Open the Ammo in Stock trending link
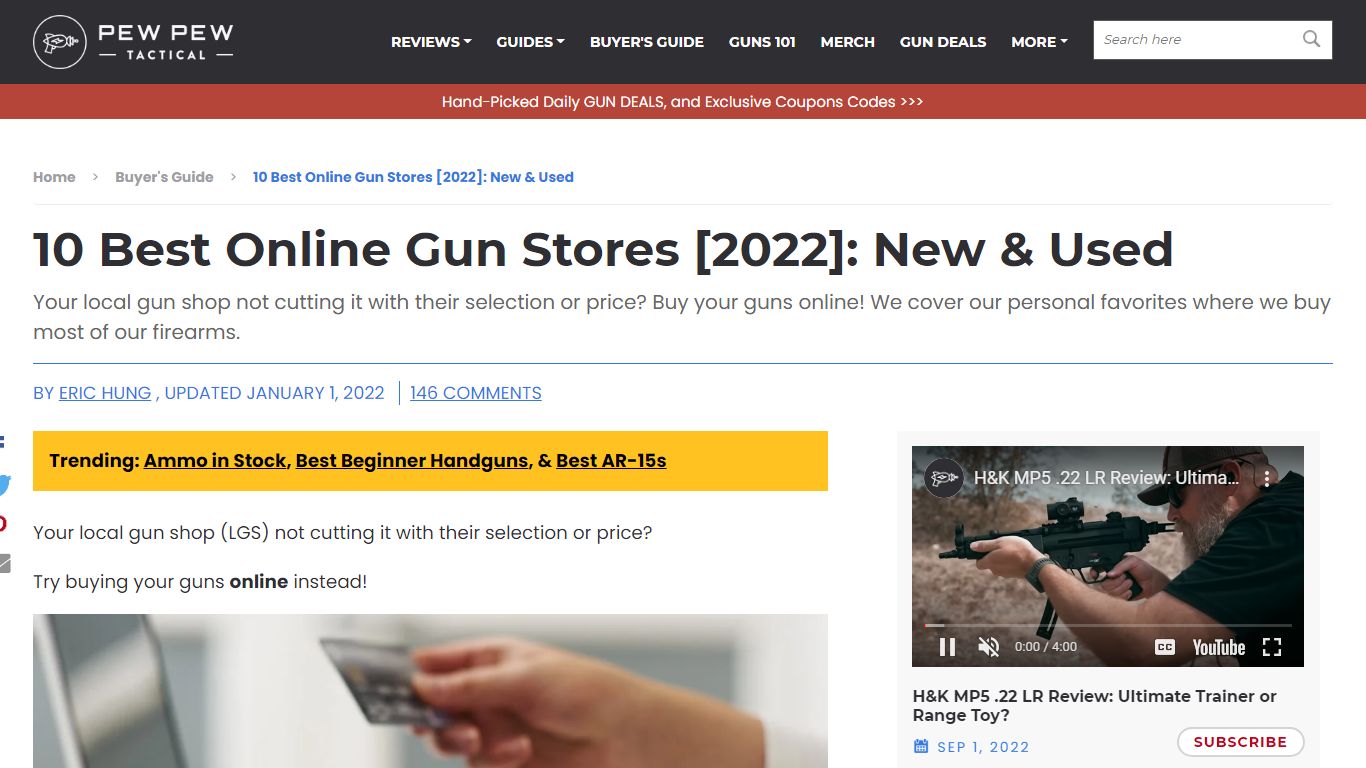The image size is (1366, 768). (215, 461)
